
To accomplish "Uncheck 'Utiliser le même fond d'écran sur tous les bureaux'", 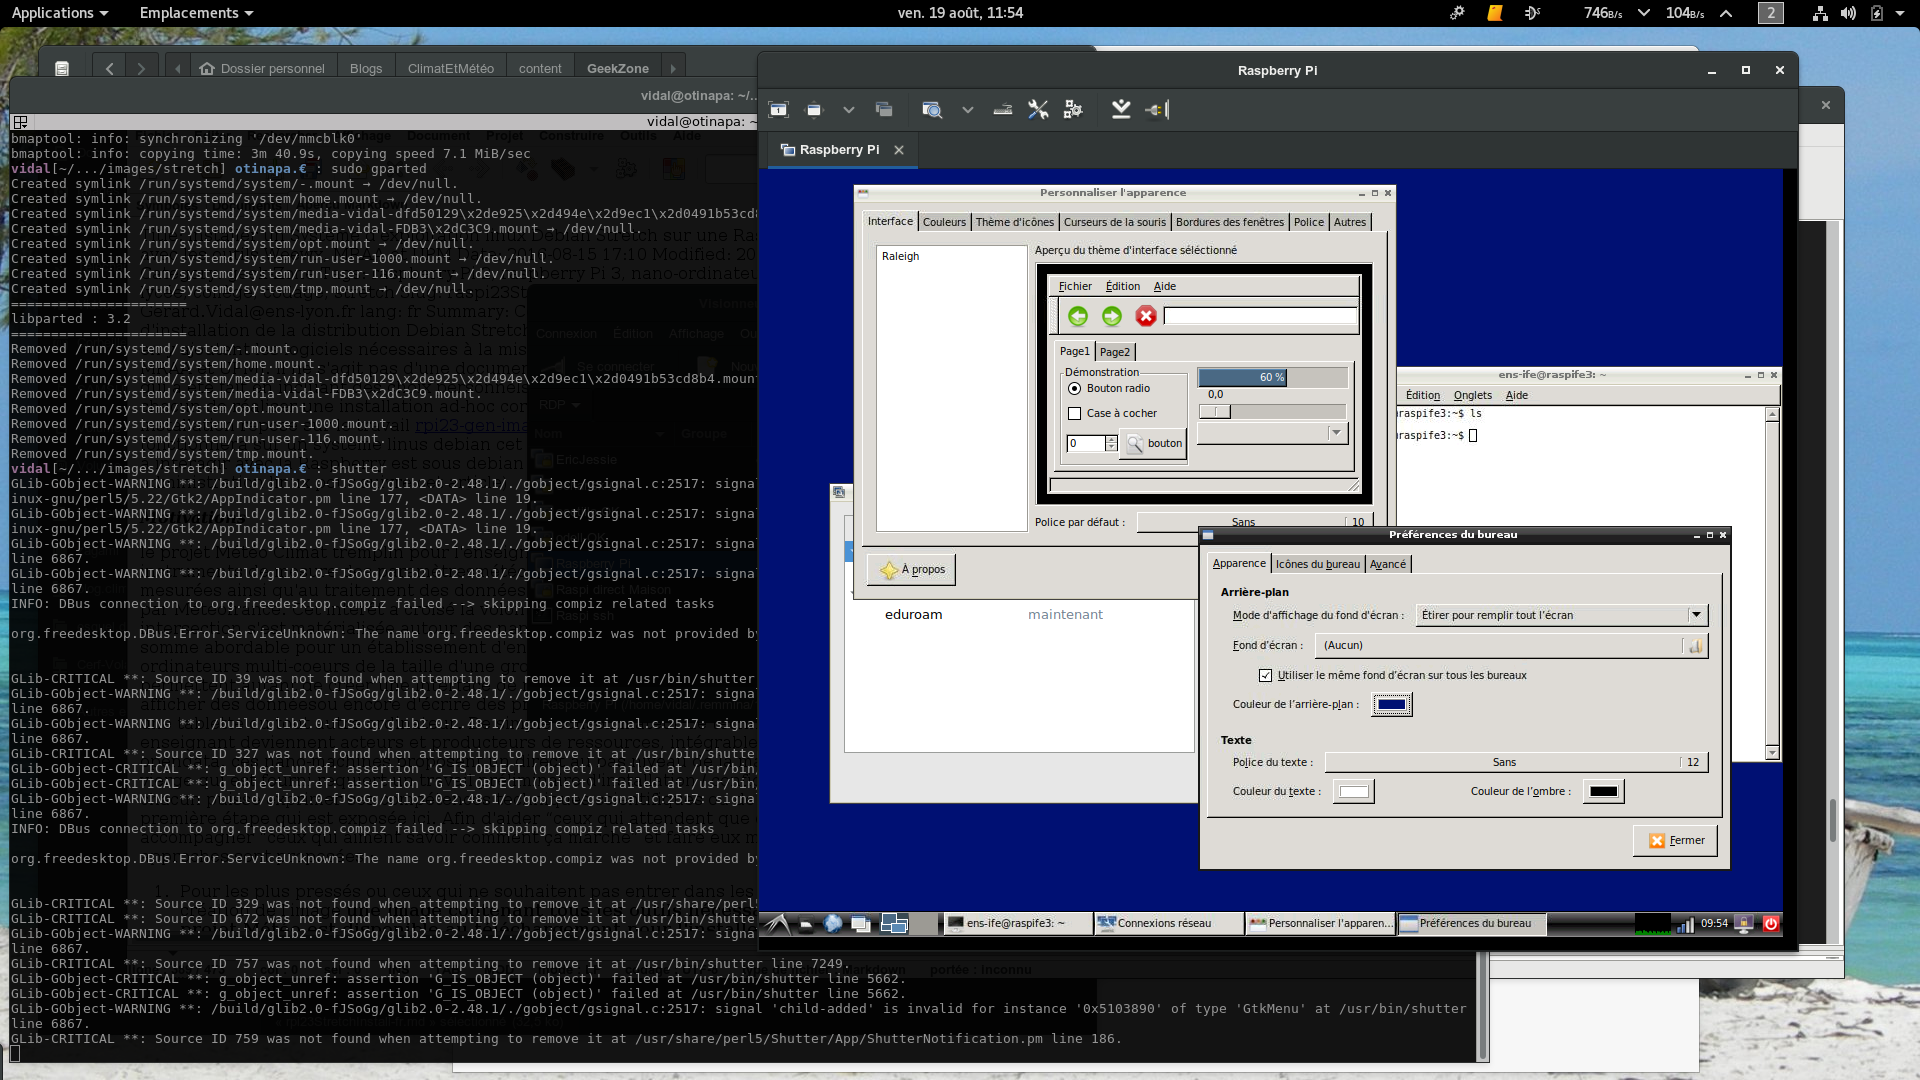I will (1265, 675).
